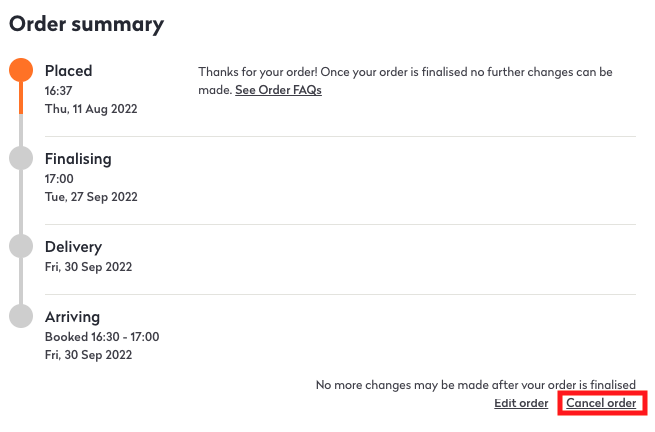The width and height of the screenshot is (655, 432).
Task: Click the Placed stage label
Action: [68, 71]
